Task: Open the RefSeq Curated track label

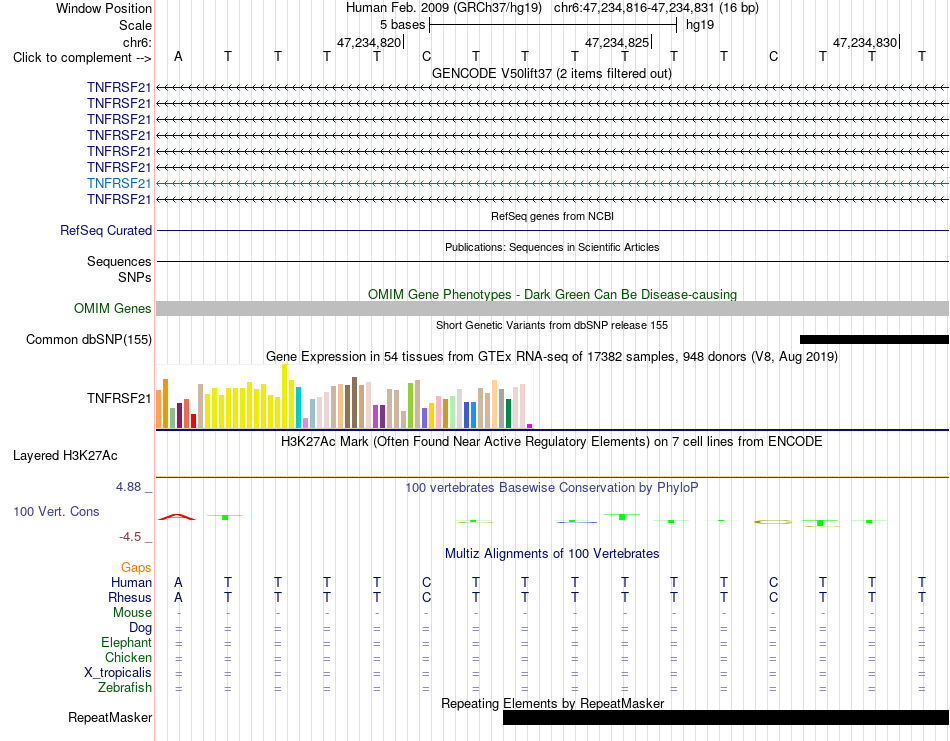Action: click(x=106, y=230)
